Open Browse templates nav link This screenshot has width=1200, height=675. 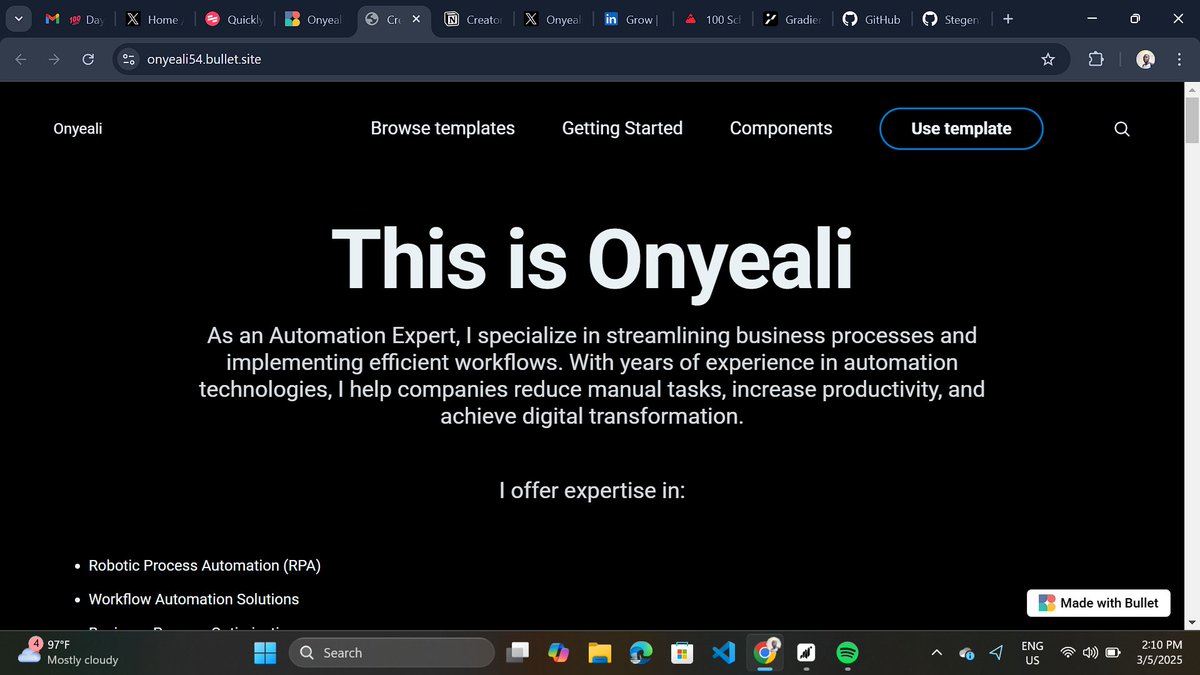pyautogui.click(x=443, y=128)
